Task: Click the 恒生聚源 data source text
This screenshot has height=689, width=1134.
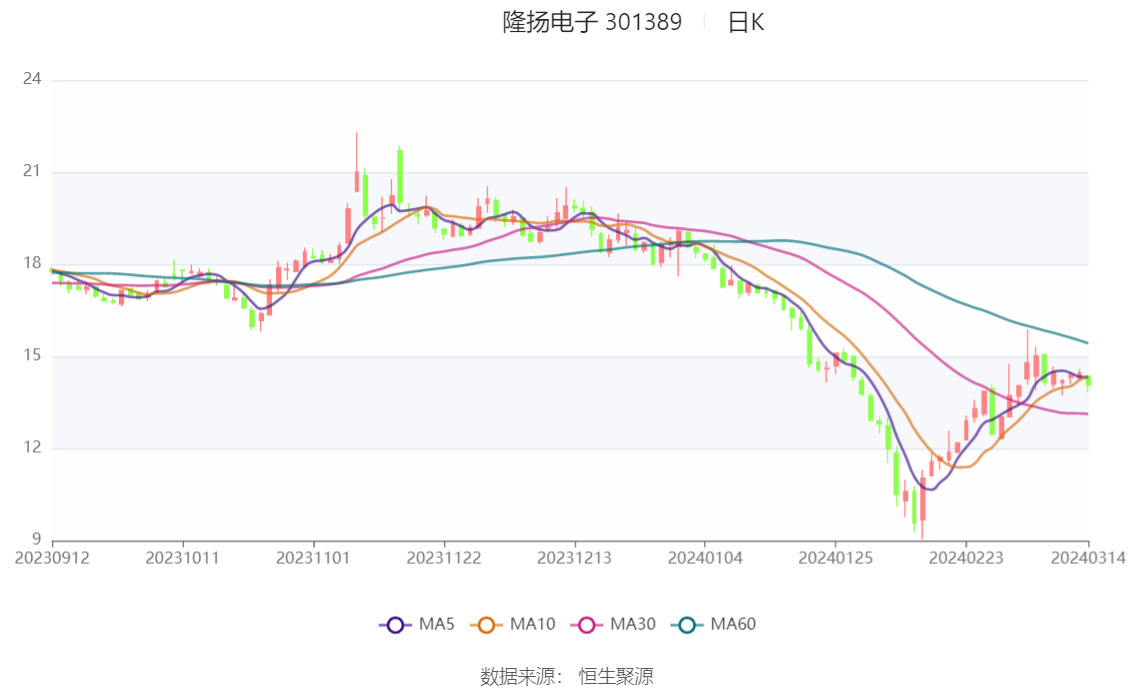Action: (x=616, y=677)
